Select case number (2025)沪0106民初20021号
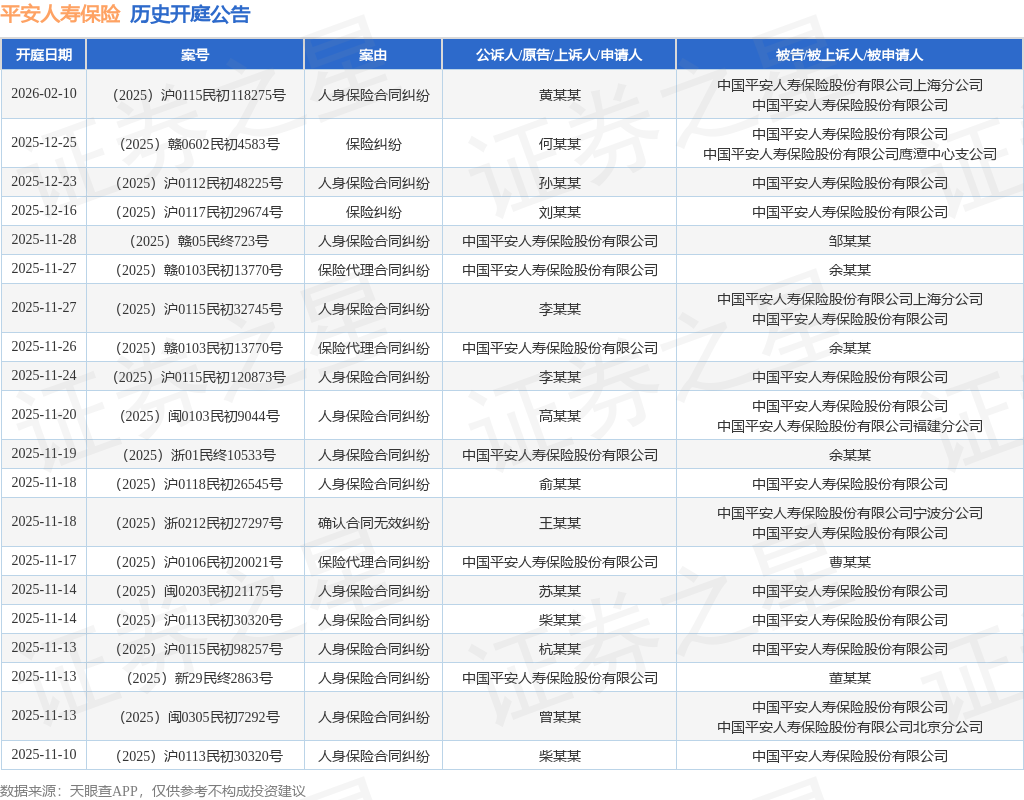Screen dimensions: 1024x800 [x=199, y=562]
